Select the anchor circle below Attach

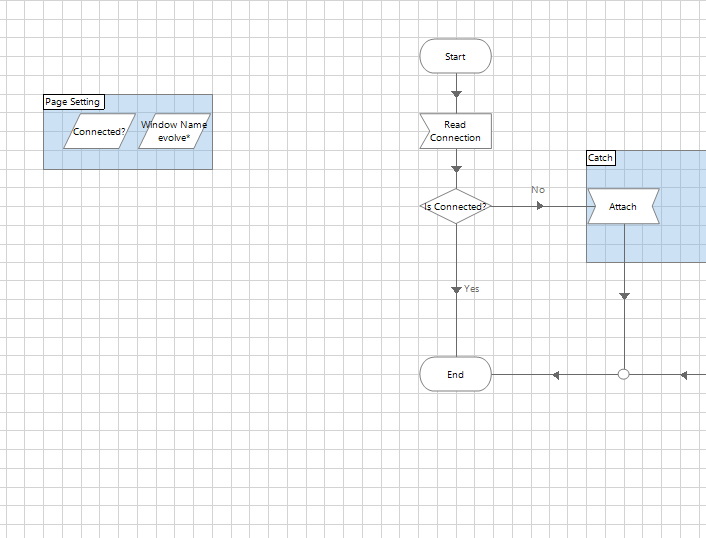tap(624, 374)
